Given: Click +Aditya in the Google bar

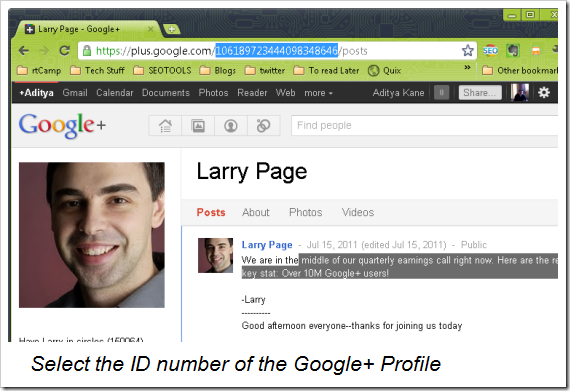Looking at the screenshot, I should pyautogui.click(x=36, y=93).
